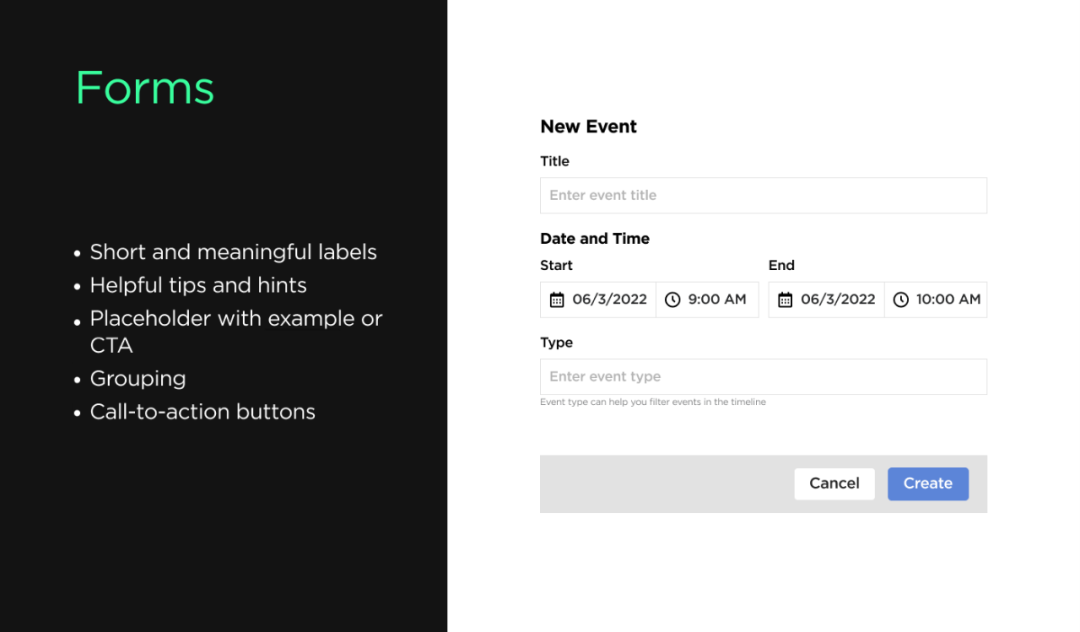This screenshot has width=1080, height=632.
Task: Click the green 'Forms' slide heading
Action: click(x=145, y=88)
